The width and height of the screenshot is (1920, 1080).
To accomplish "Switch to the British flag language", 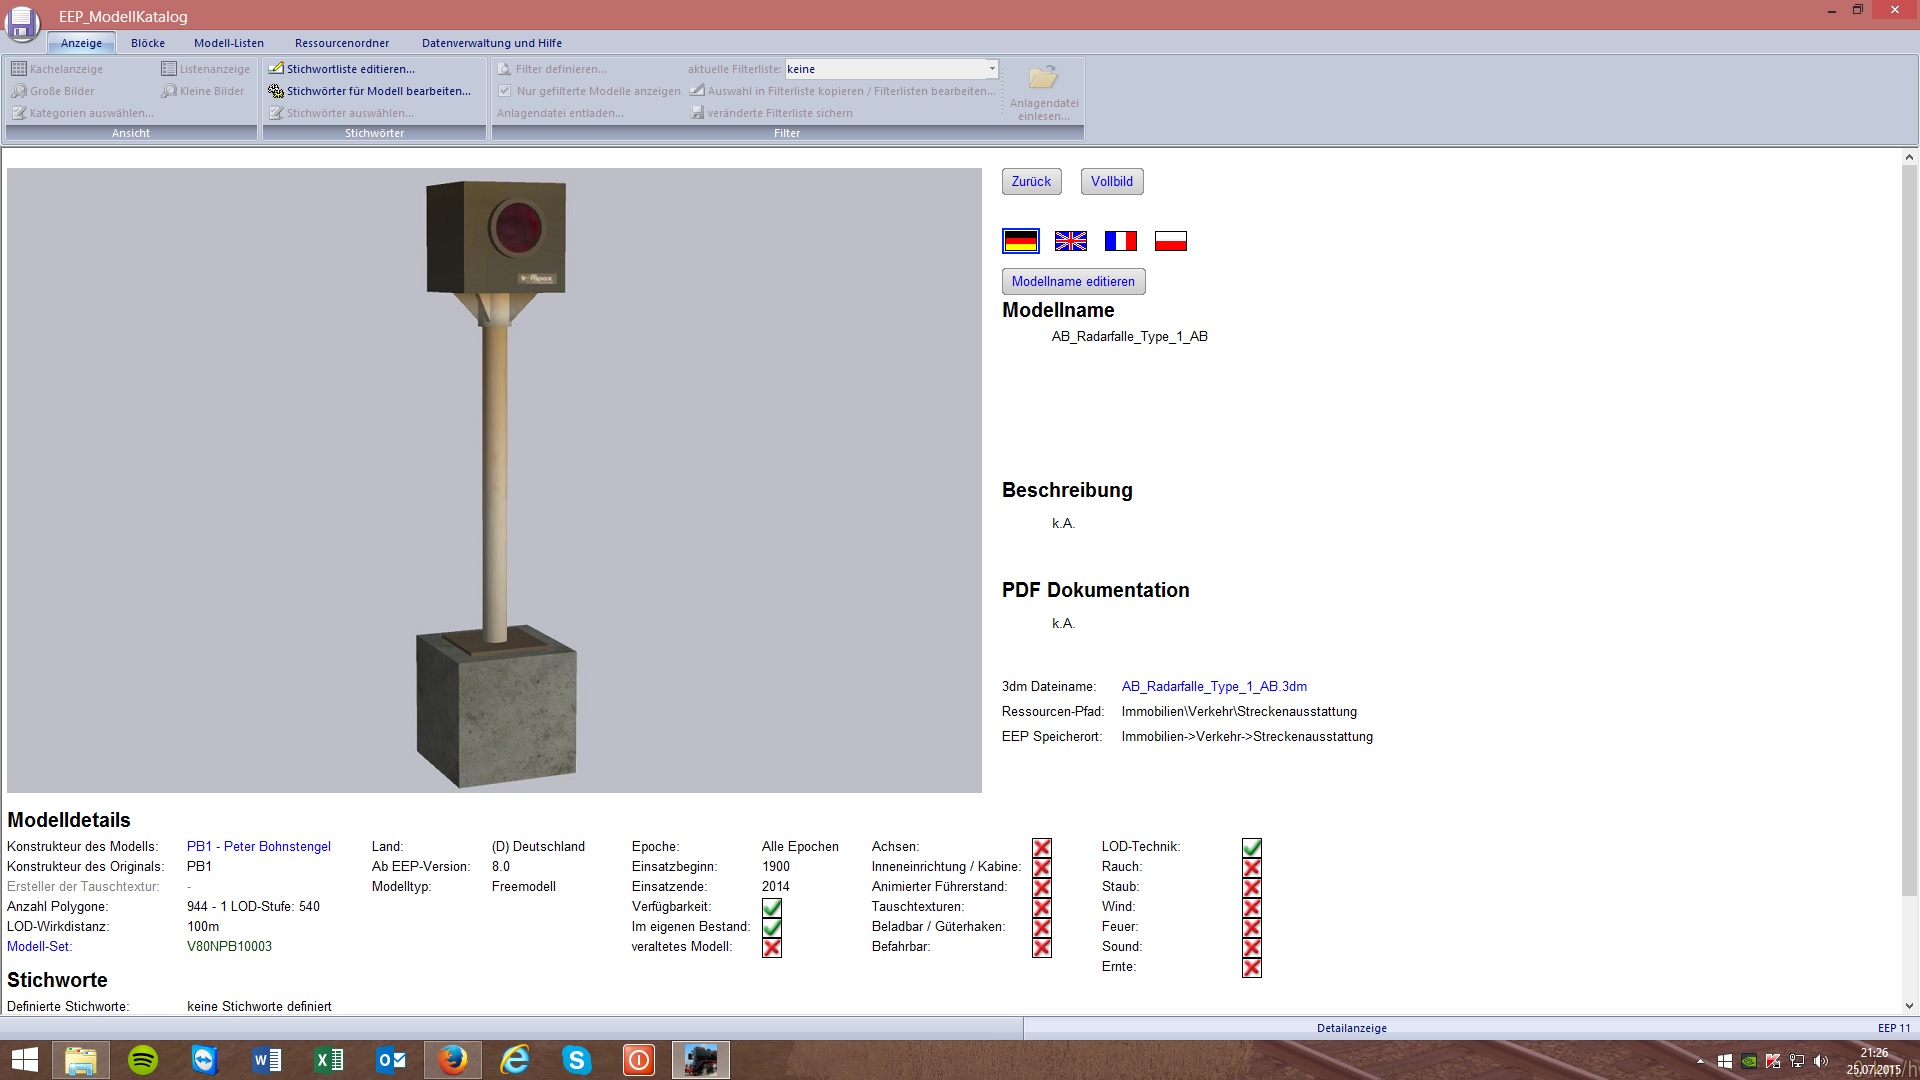I will 1070,241.
